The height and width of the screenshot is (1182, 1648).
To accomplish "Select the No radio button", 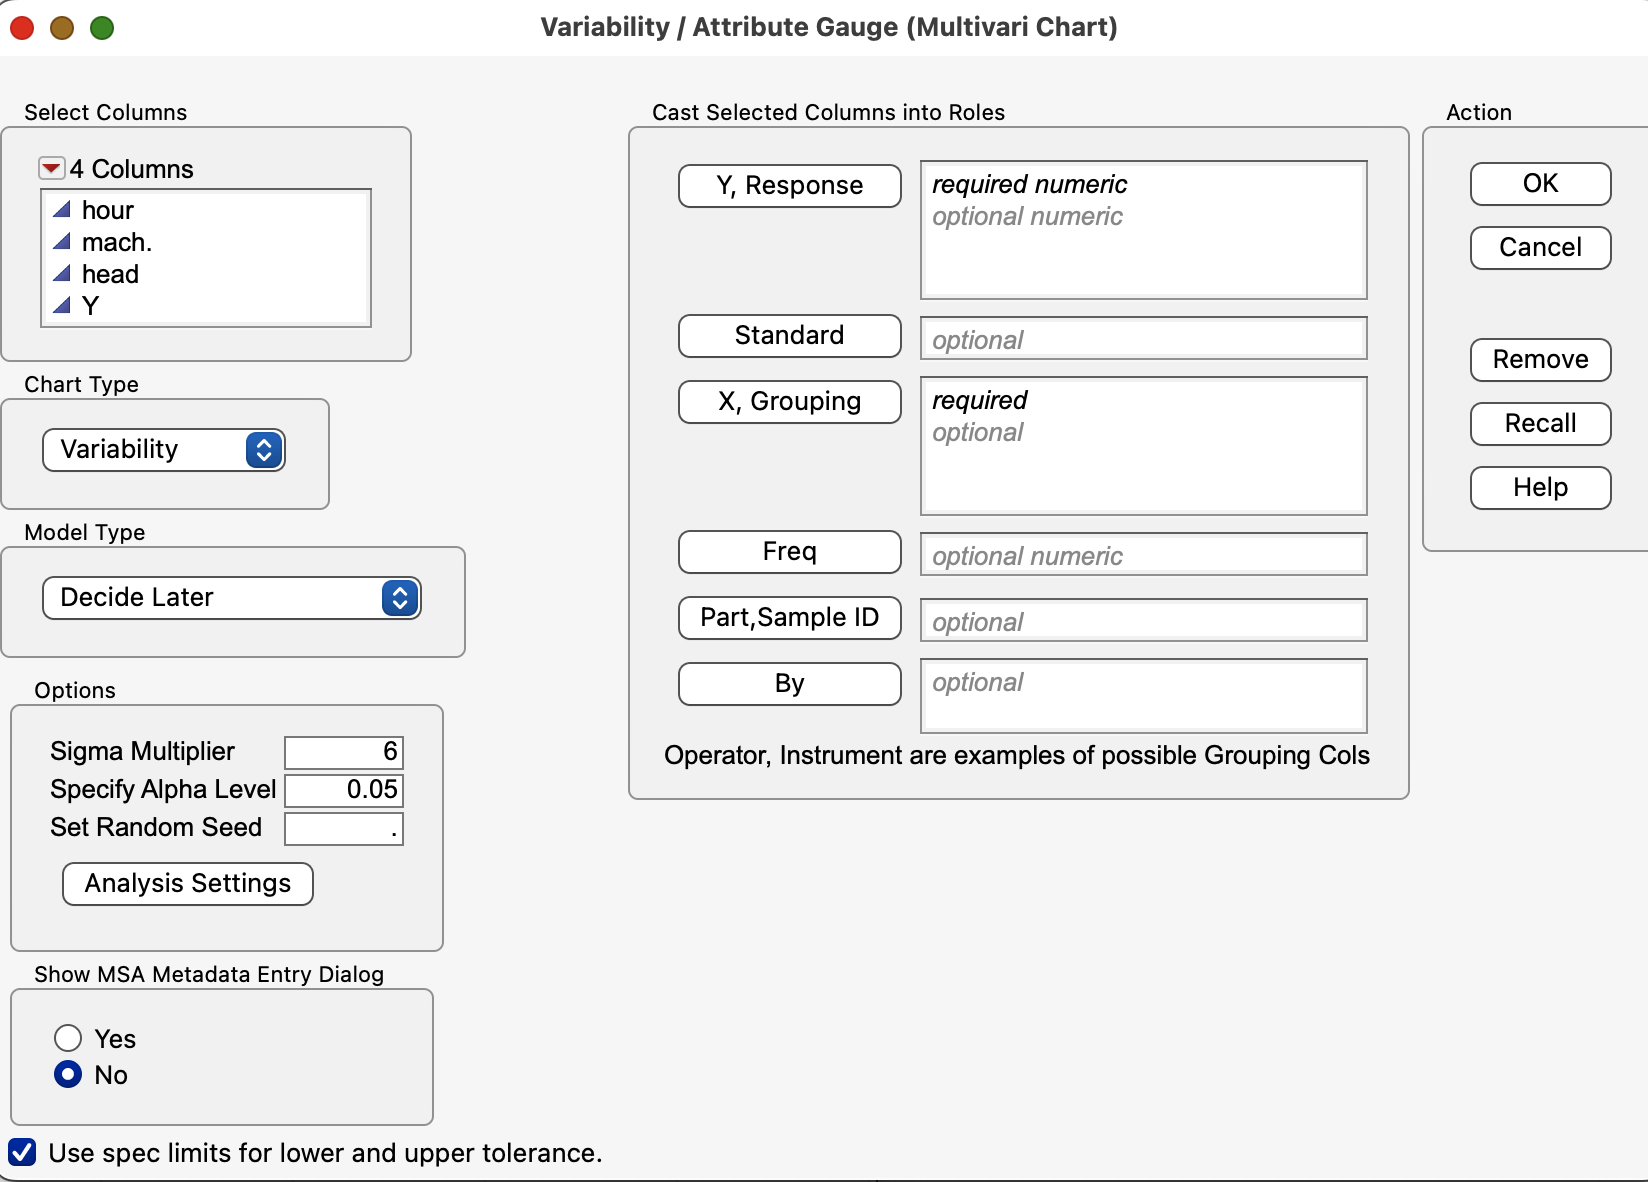I will [68, 1075].
